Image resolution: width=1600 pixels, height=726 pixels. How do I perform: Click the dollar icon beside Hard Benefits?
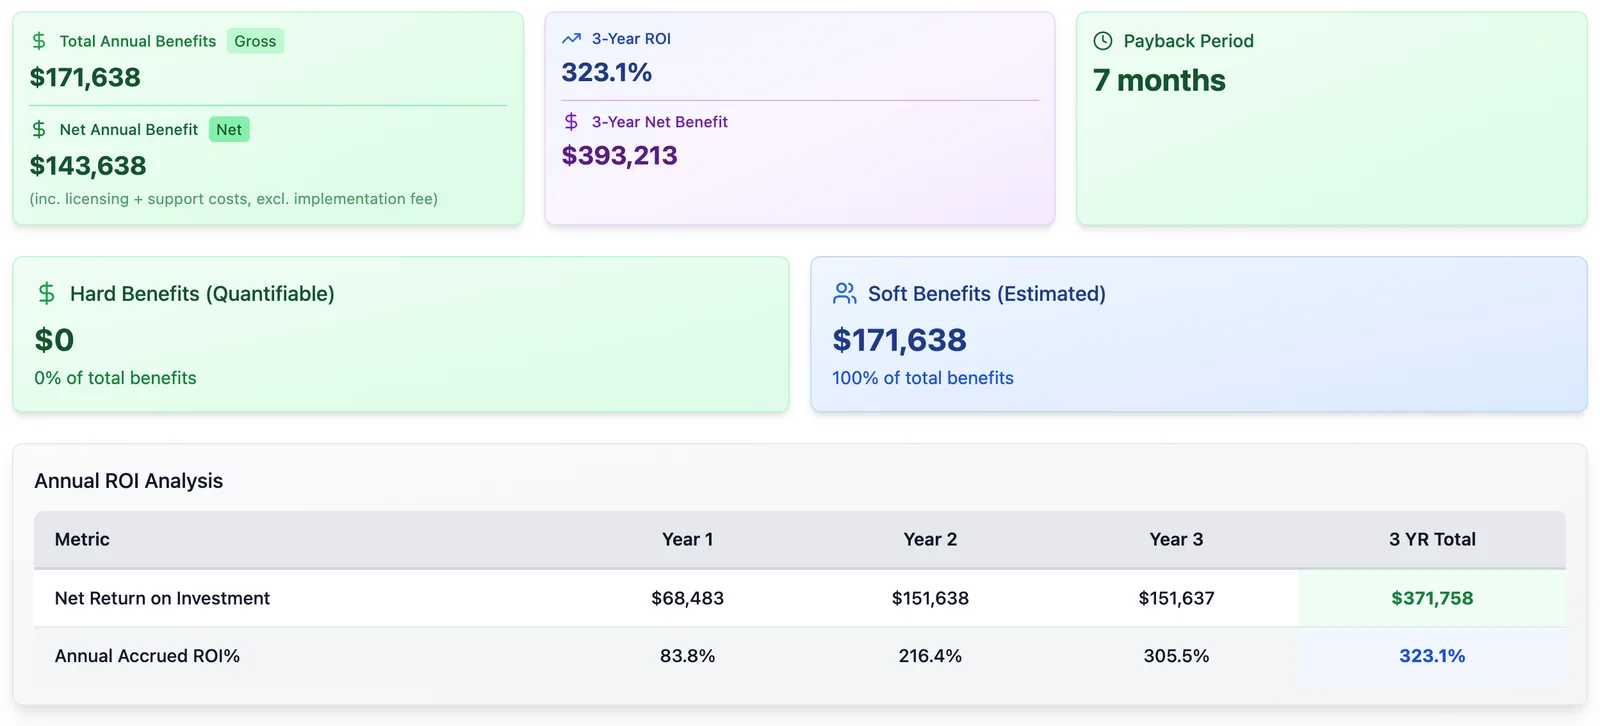(x=46, y=293)
